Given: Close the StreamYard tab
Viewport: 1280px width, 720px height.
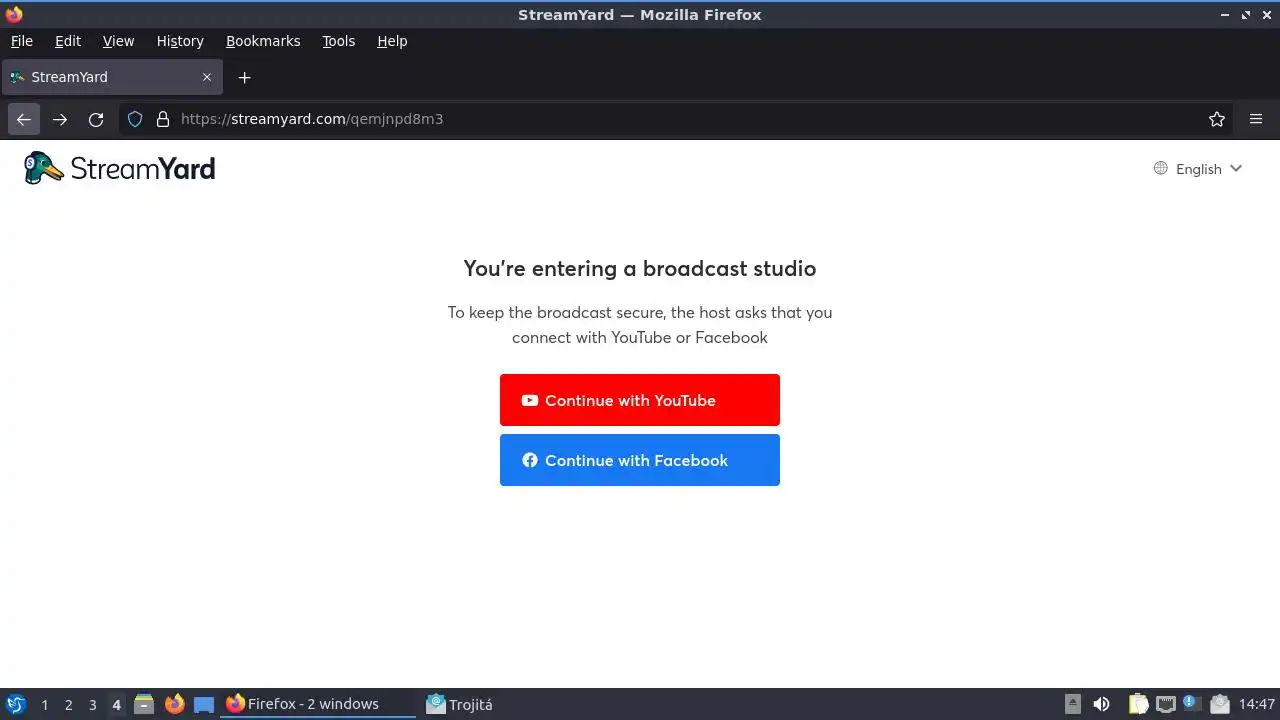Looking at the screenshot, I should tap(207, 77).
